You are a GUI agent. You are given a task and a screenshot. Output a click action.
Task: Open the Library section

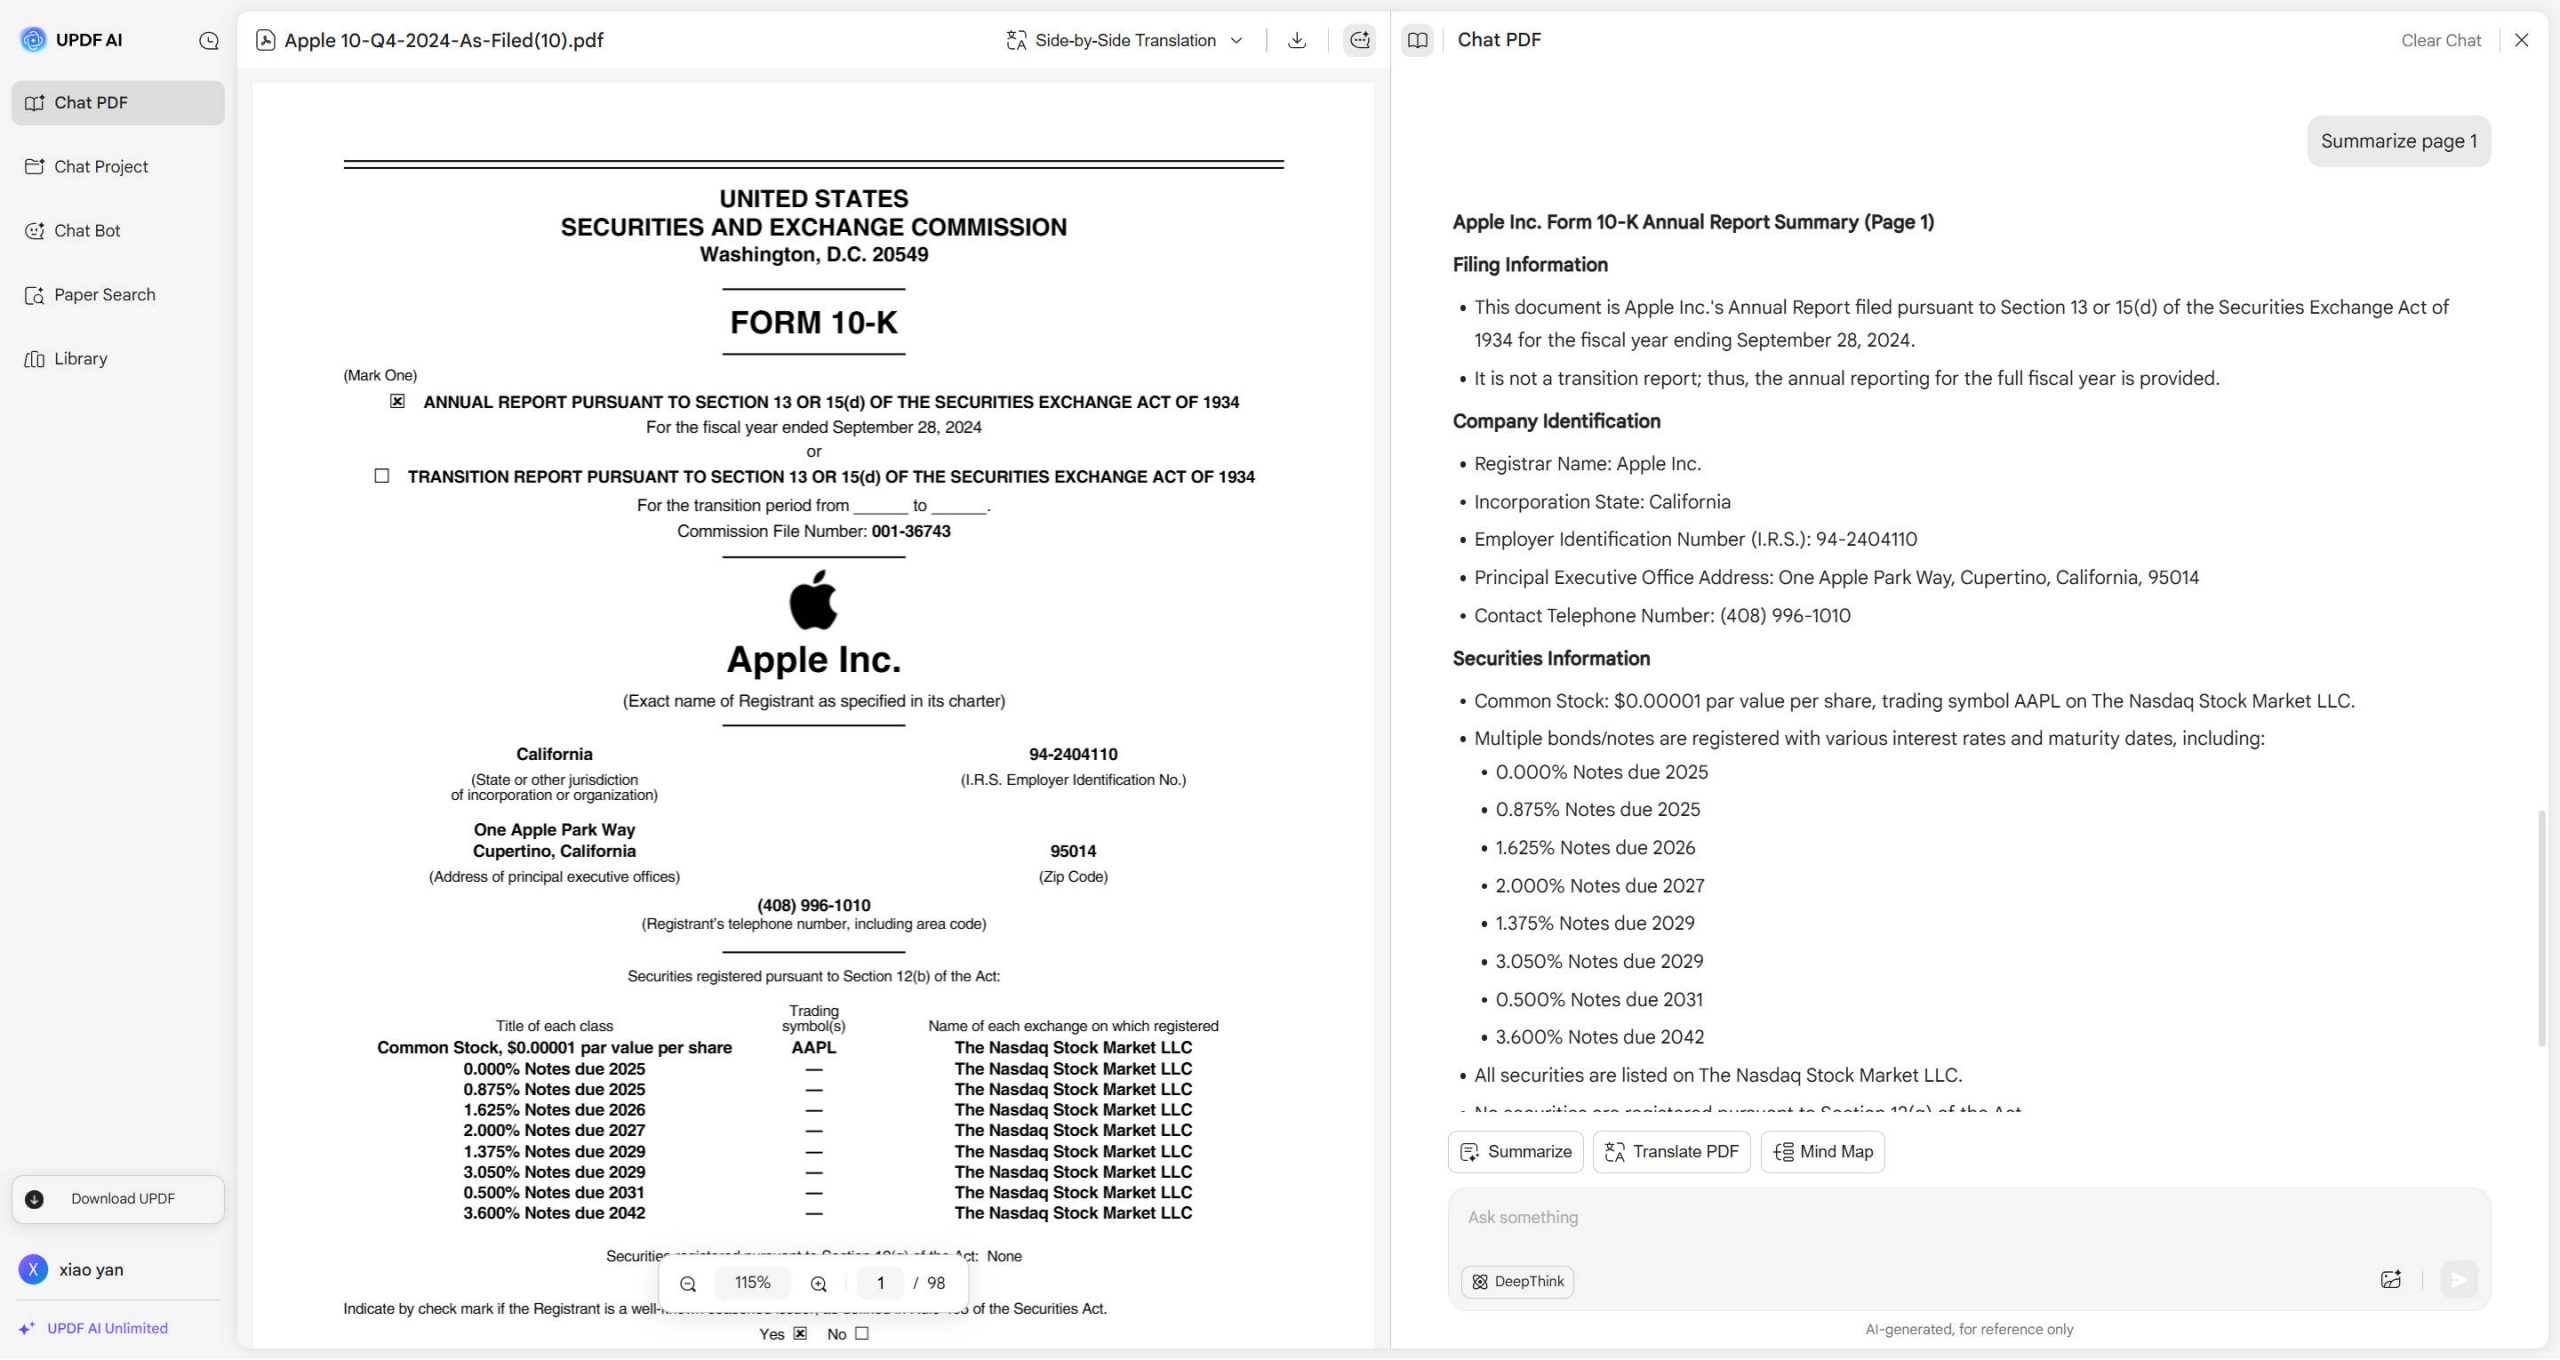(x=118, y=359)
